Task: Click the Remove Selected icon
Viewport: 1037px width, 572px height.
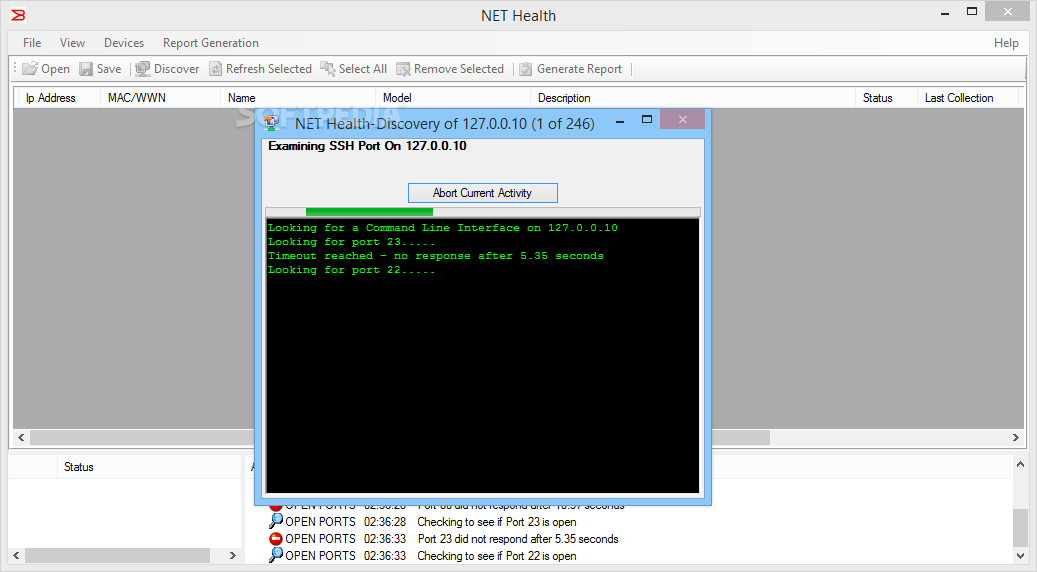Action: coord(403,69)
